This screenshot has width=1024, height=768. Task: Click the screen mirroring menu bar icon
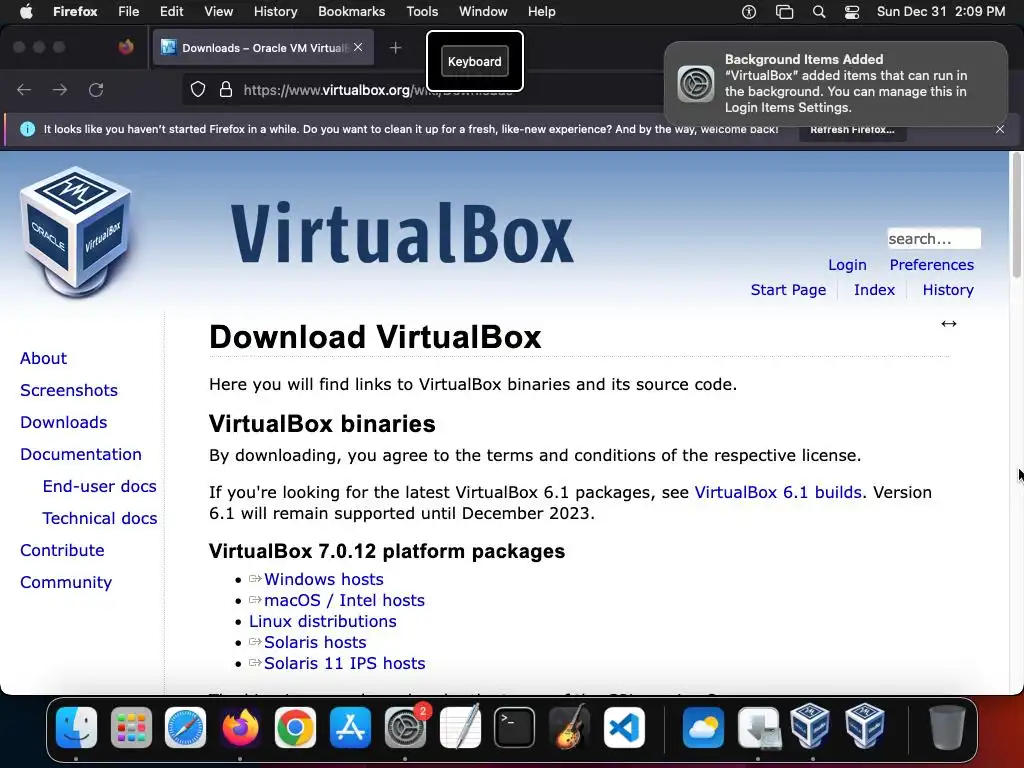784,12
